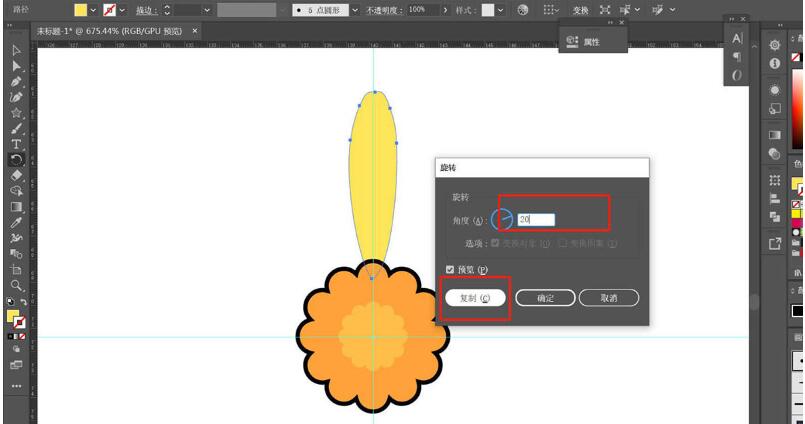Image resolution: width=805 pixels, height=424 pixels.
Task: Choose the Selection arrow tool
Action: 16,49
